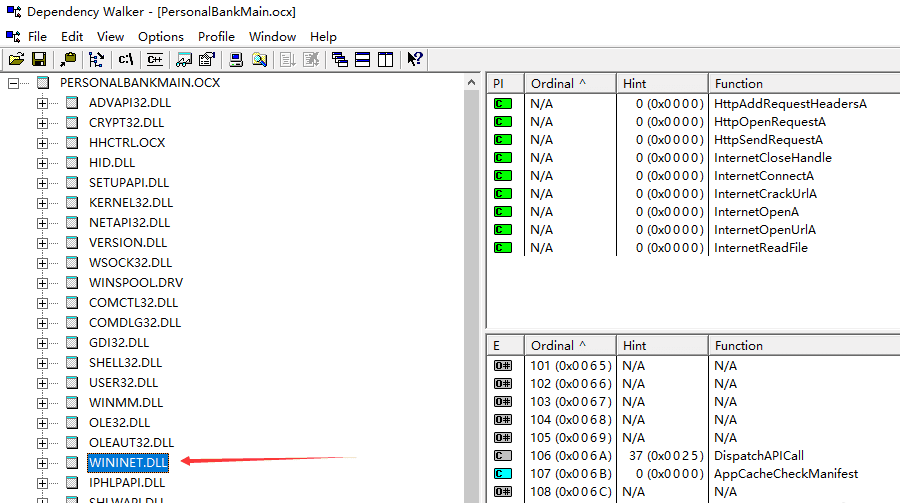Click the module tree vertical scrollbar track

click(471, 296)
